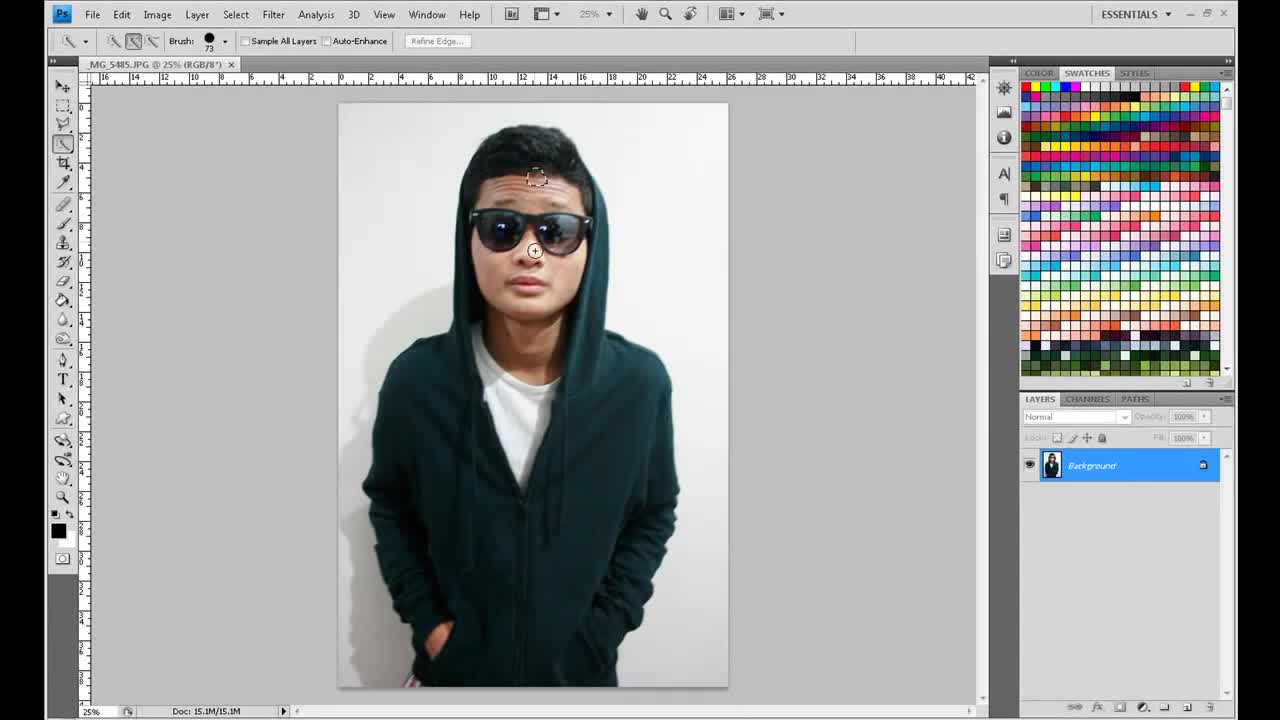Select the 3D Orbit camera tool
The image size is (1280, 720).
tap(63, 459)
